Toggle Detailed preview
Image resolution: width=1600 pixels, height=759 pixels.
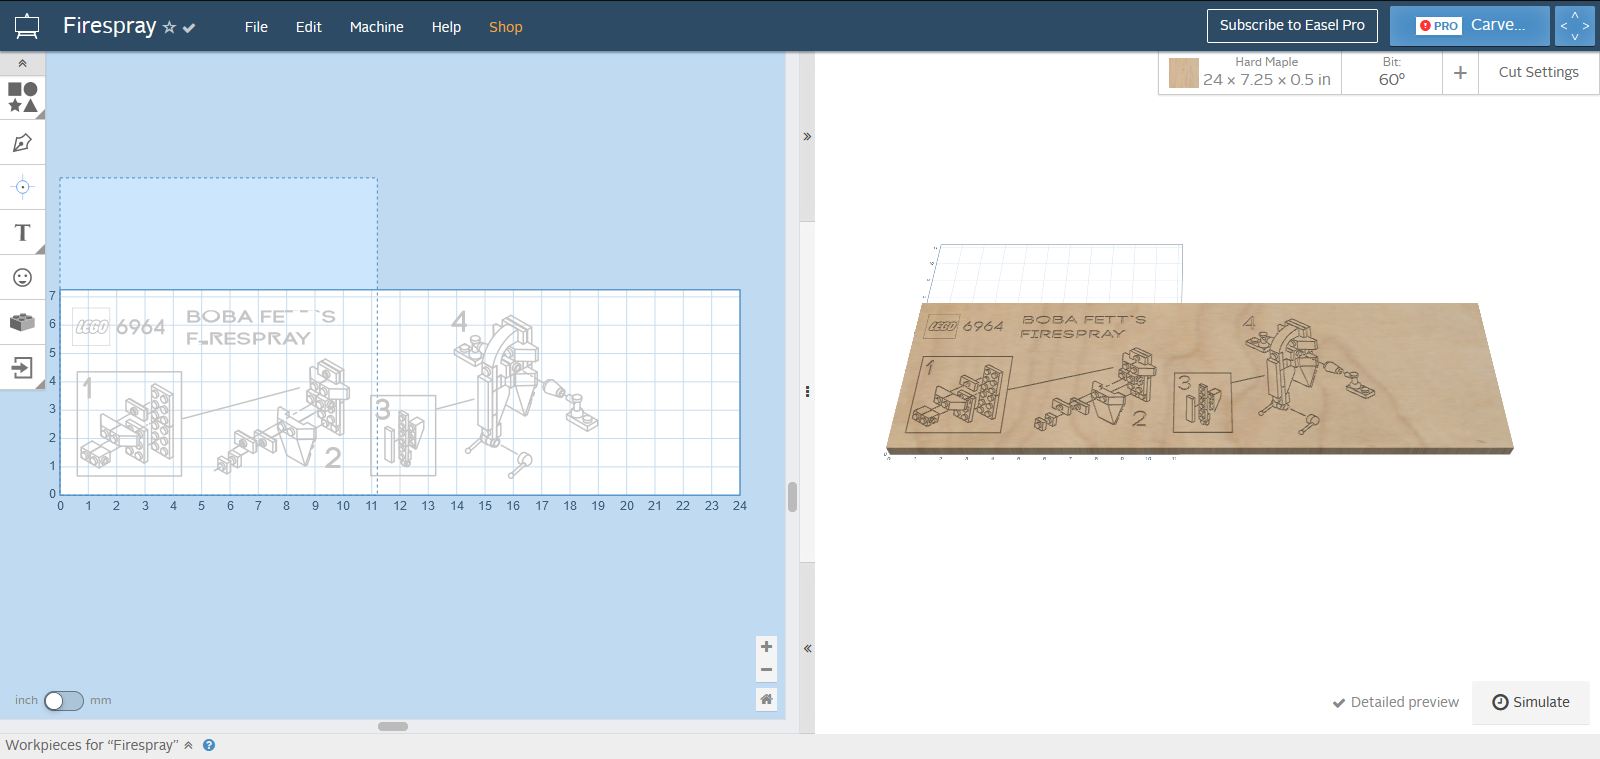(1396, 702)
